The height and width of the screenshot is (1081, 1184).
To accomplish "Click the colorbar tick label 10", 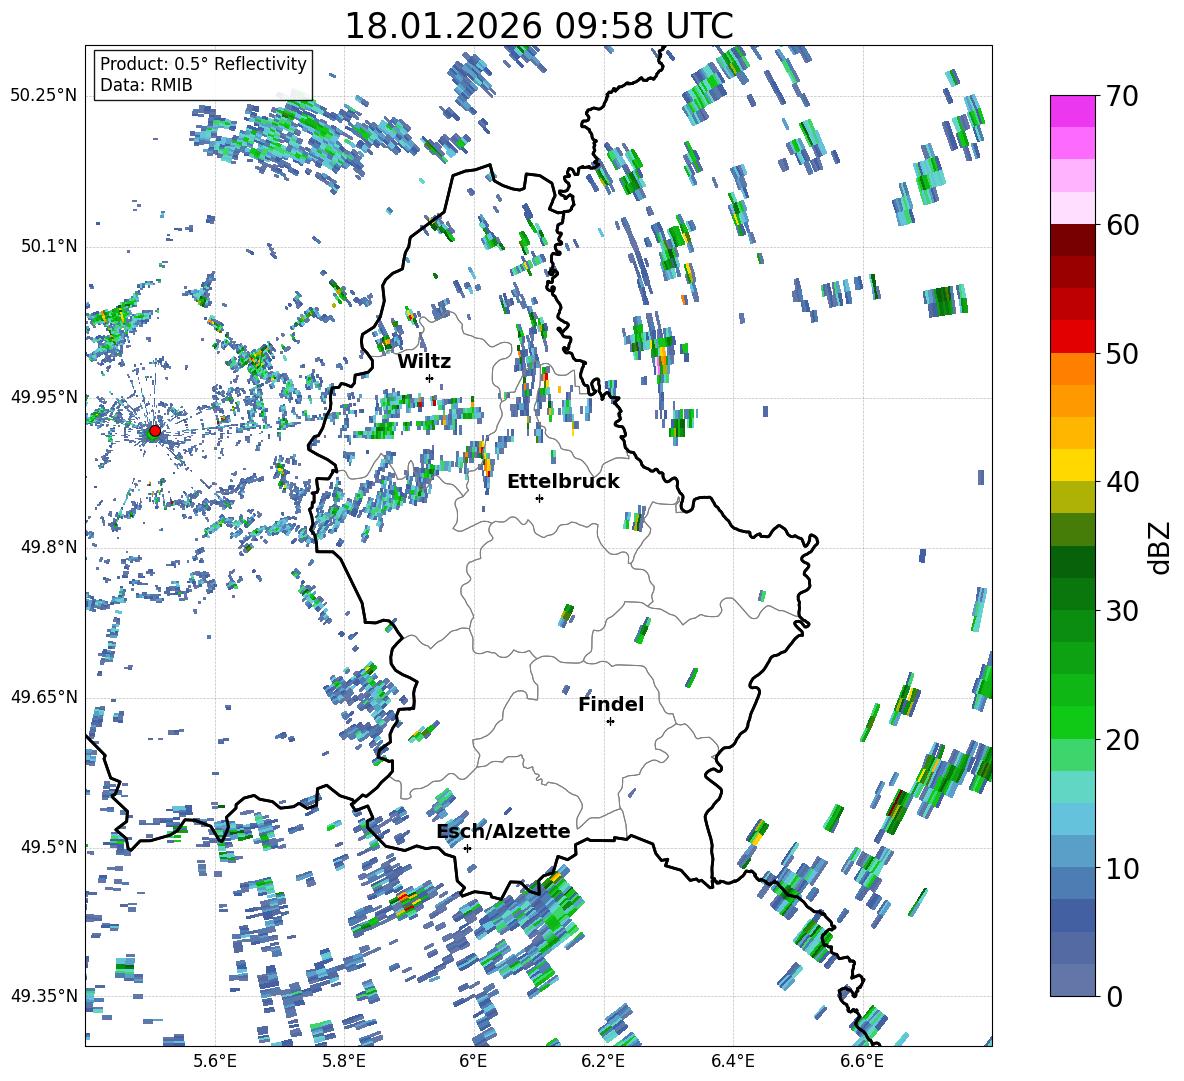I will coord(1122,868).
